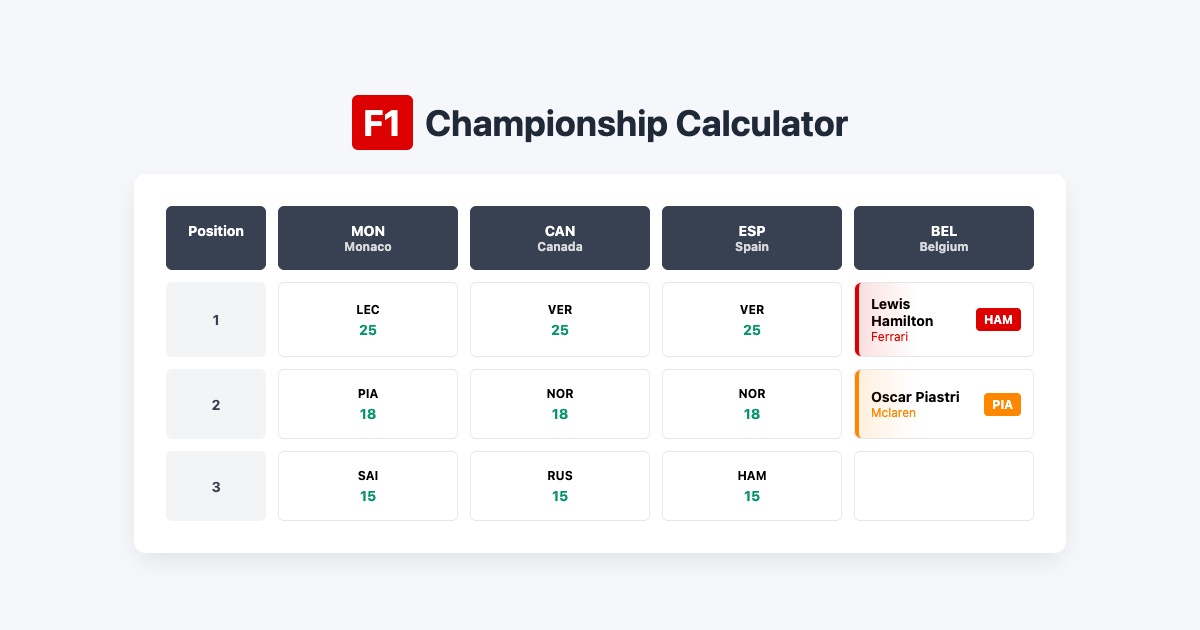Click HAM's 15-point Spain cell
Viewport: 1200px width, 630px height.
point(752,486)
